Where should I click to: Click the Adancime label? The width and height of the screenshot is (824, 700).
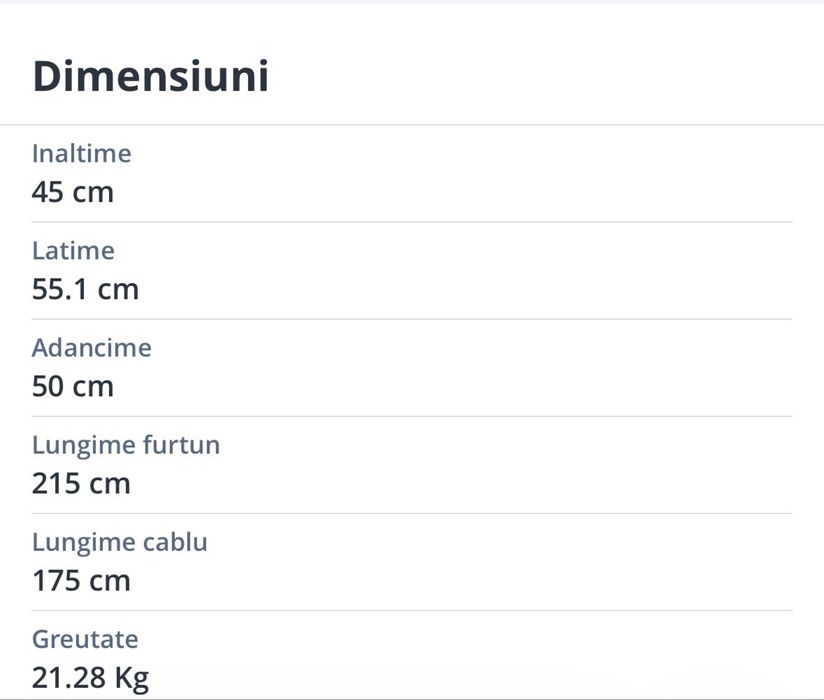91,348
